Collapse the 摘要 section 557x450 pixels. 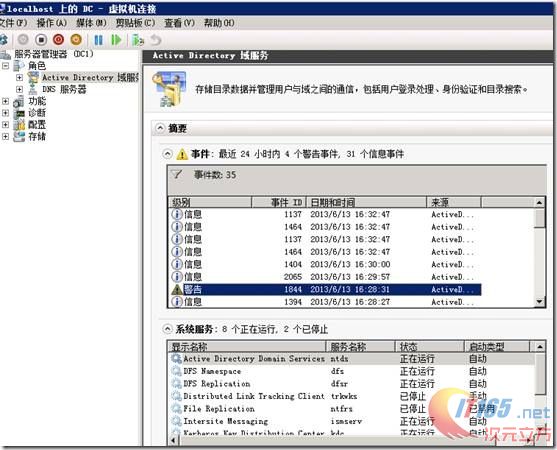click(x=161, y=128)
